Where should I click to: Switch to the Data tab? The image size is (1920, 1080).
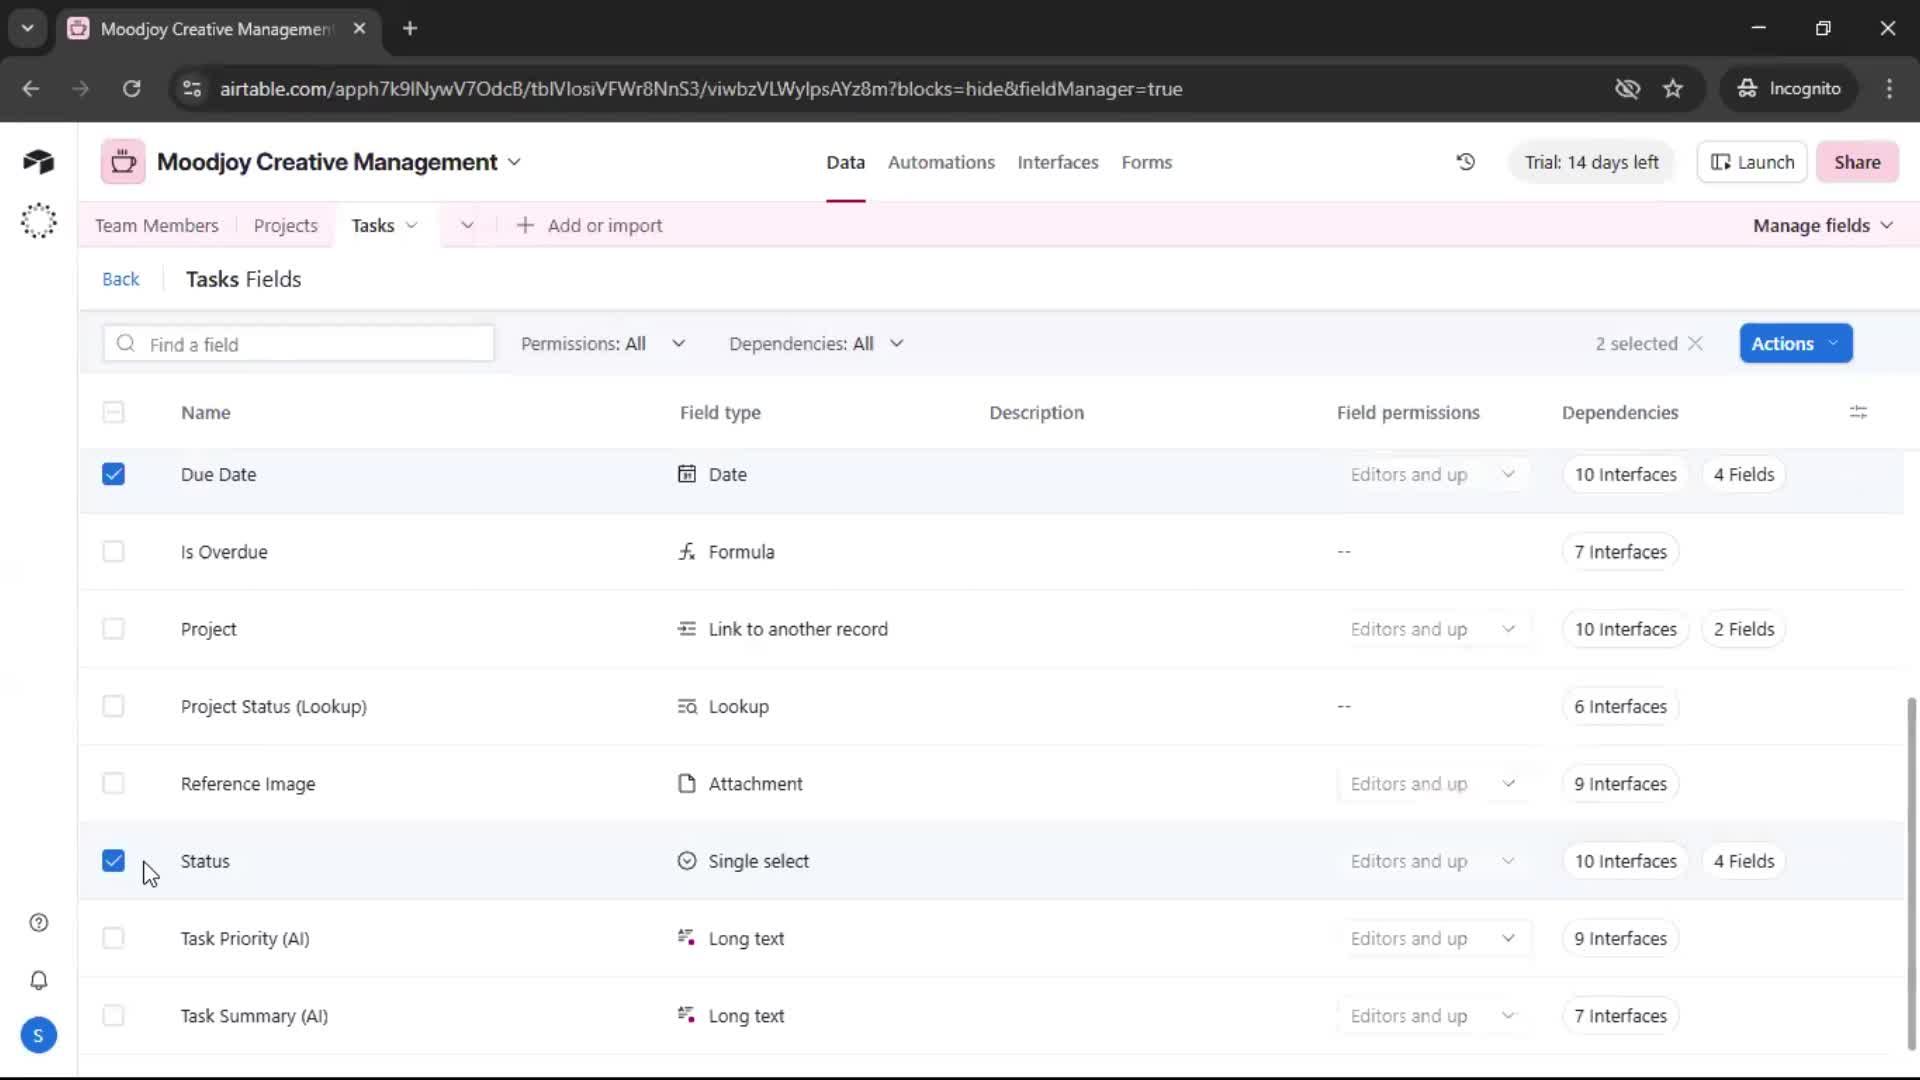845,162
